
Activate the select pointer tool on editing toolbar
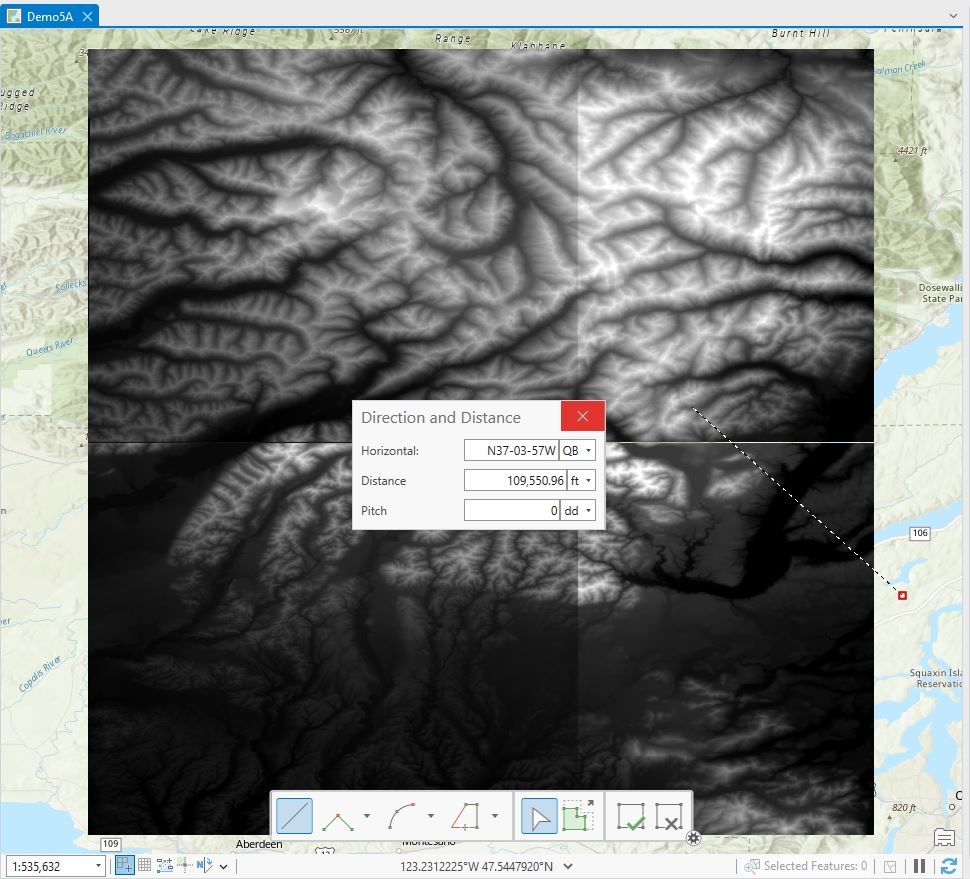[x=539, y=816]
